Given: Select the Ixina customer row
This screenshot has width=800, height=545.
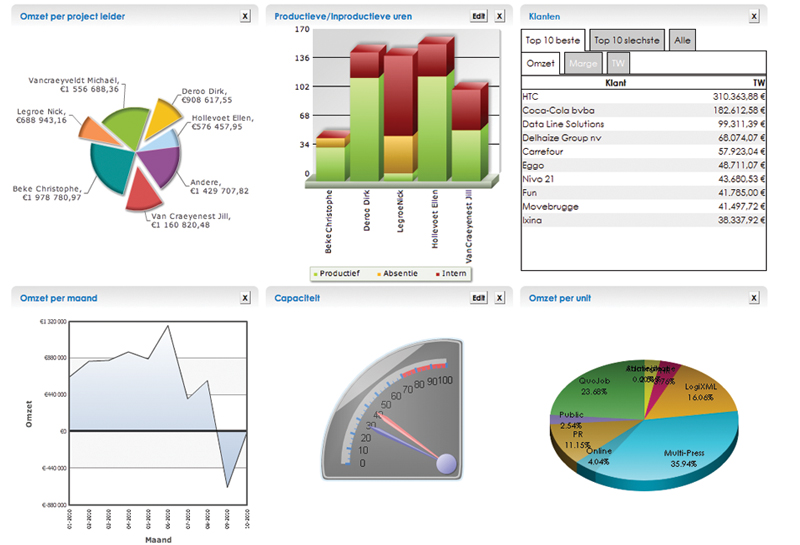Looking at the screenshot, I should [643, 220].
